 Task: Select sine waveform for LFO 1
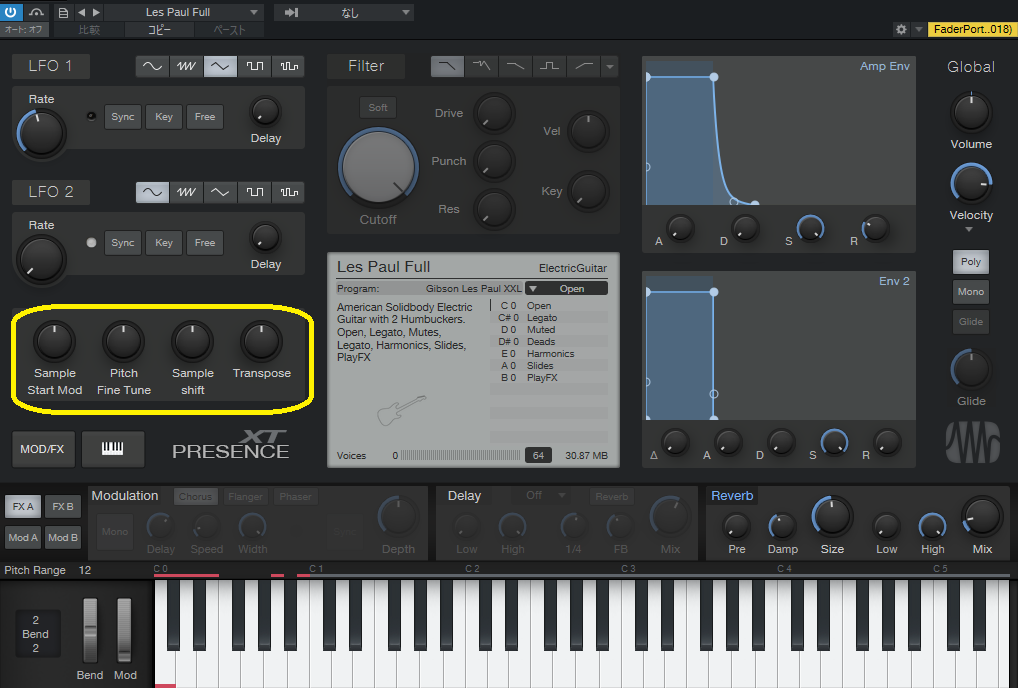coord(152,66)
